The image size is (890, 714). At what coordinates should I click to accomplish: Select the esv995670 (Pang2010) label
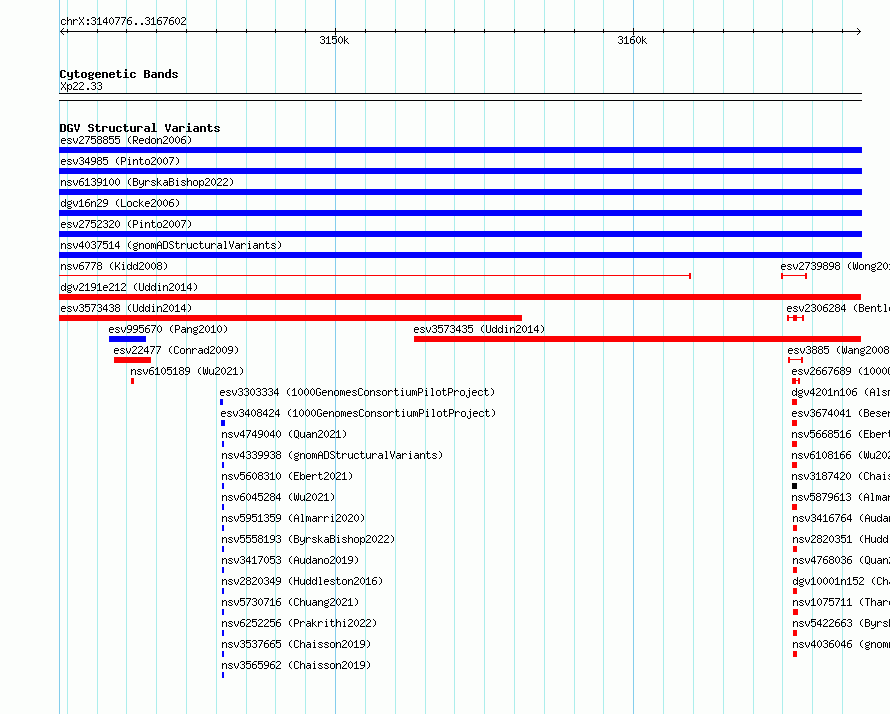point(168,329)
